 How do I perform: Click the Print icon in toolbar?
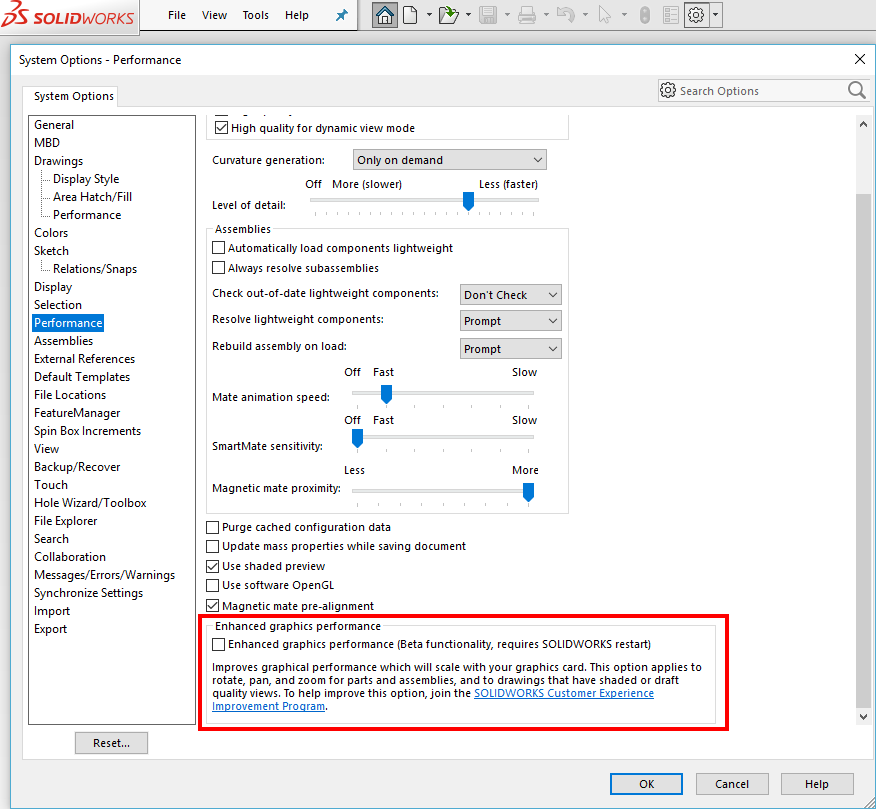tap(527, 15)
